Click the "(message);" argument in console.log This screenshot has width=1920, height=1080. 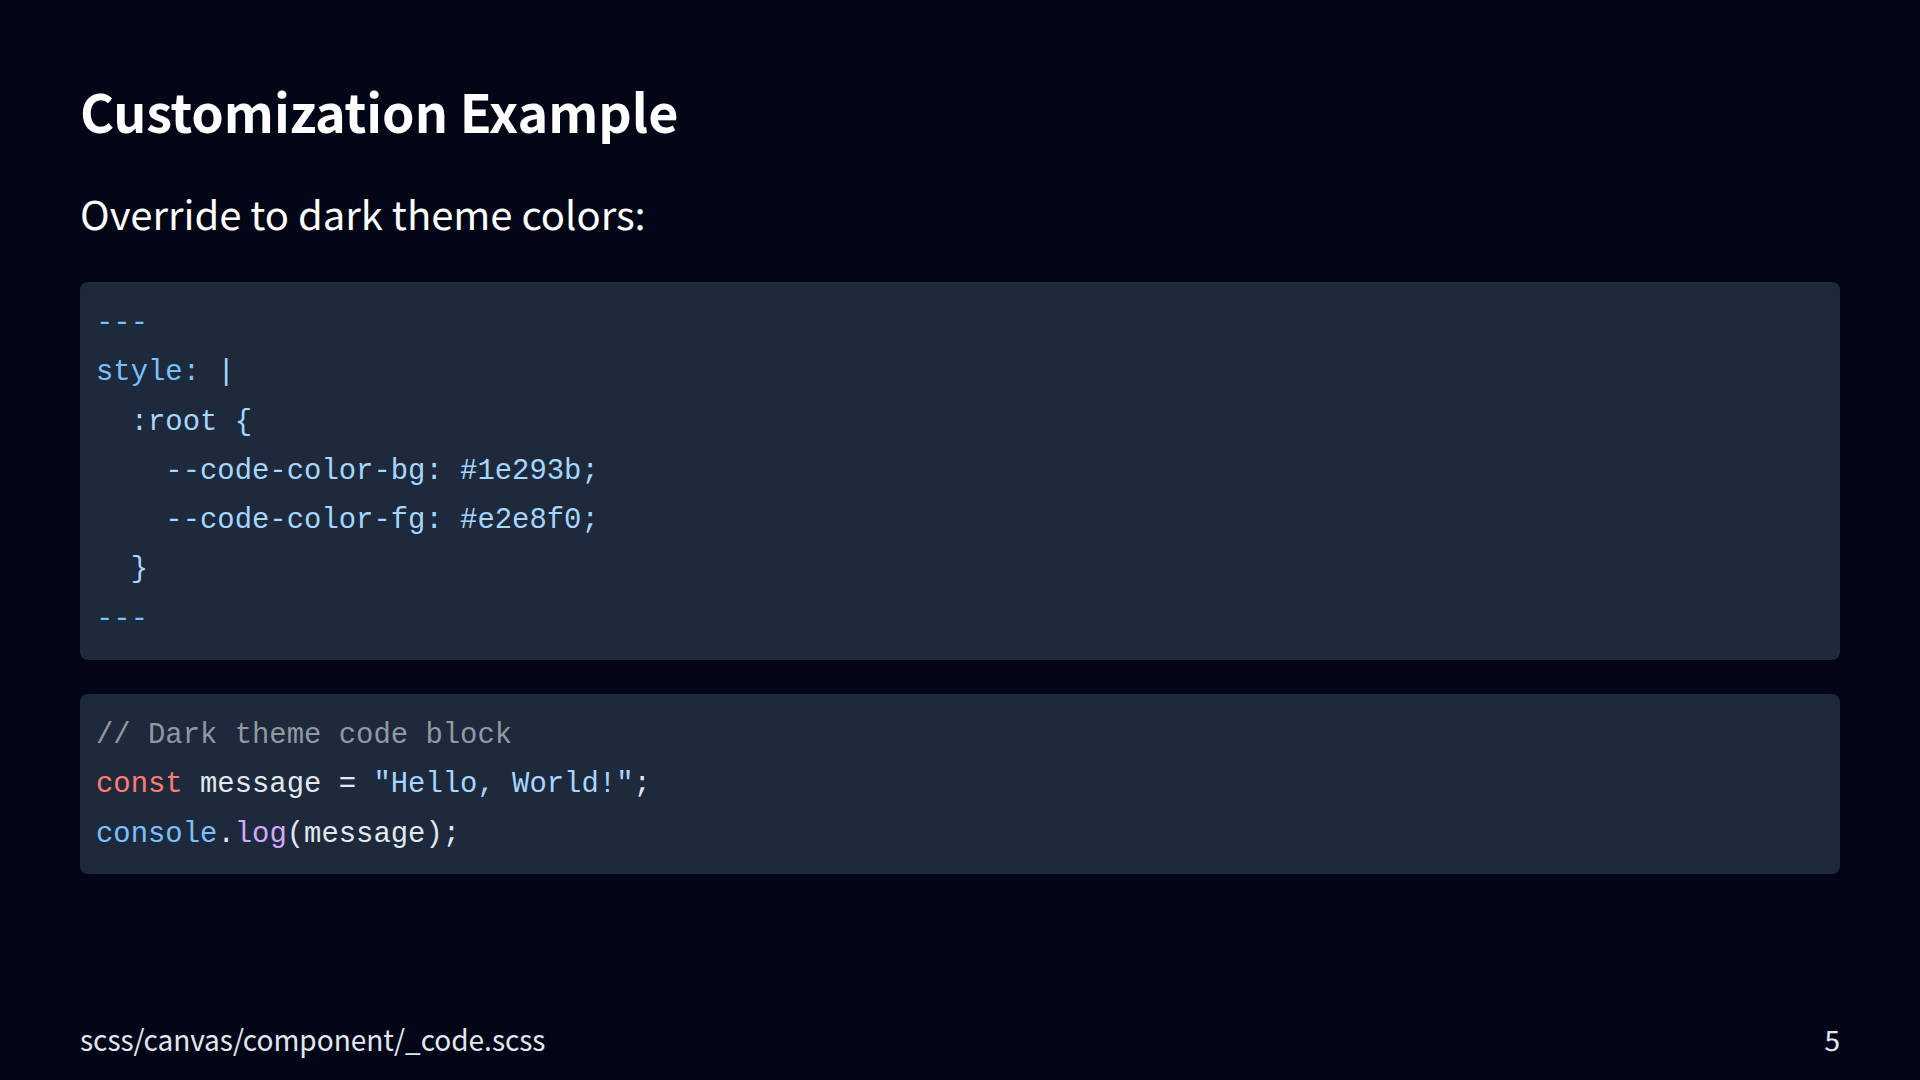point(372,833)
